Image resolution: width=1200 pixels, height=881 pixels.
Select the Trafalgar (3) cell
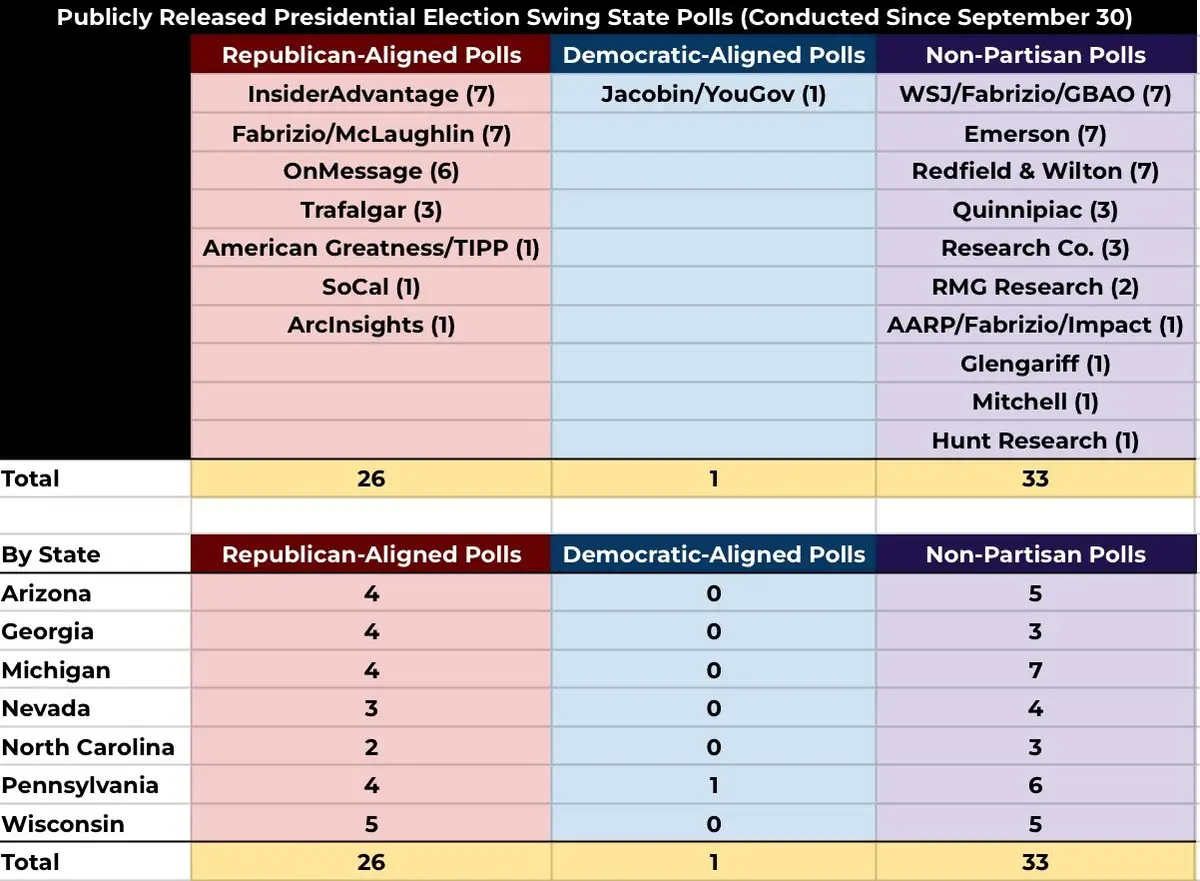[371, 210]
